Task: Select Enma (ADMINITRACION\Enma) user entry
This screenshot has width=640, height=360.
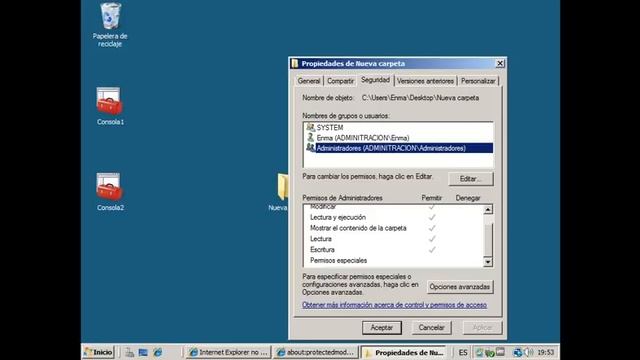Action: [399, 138]
